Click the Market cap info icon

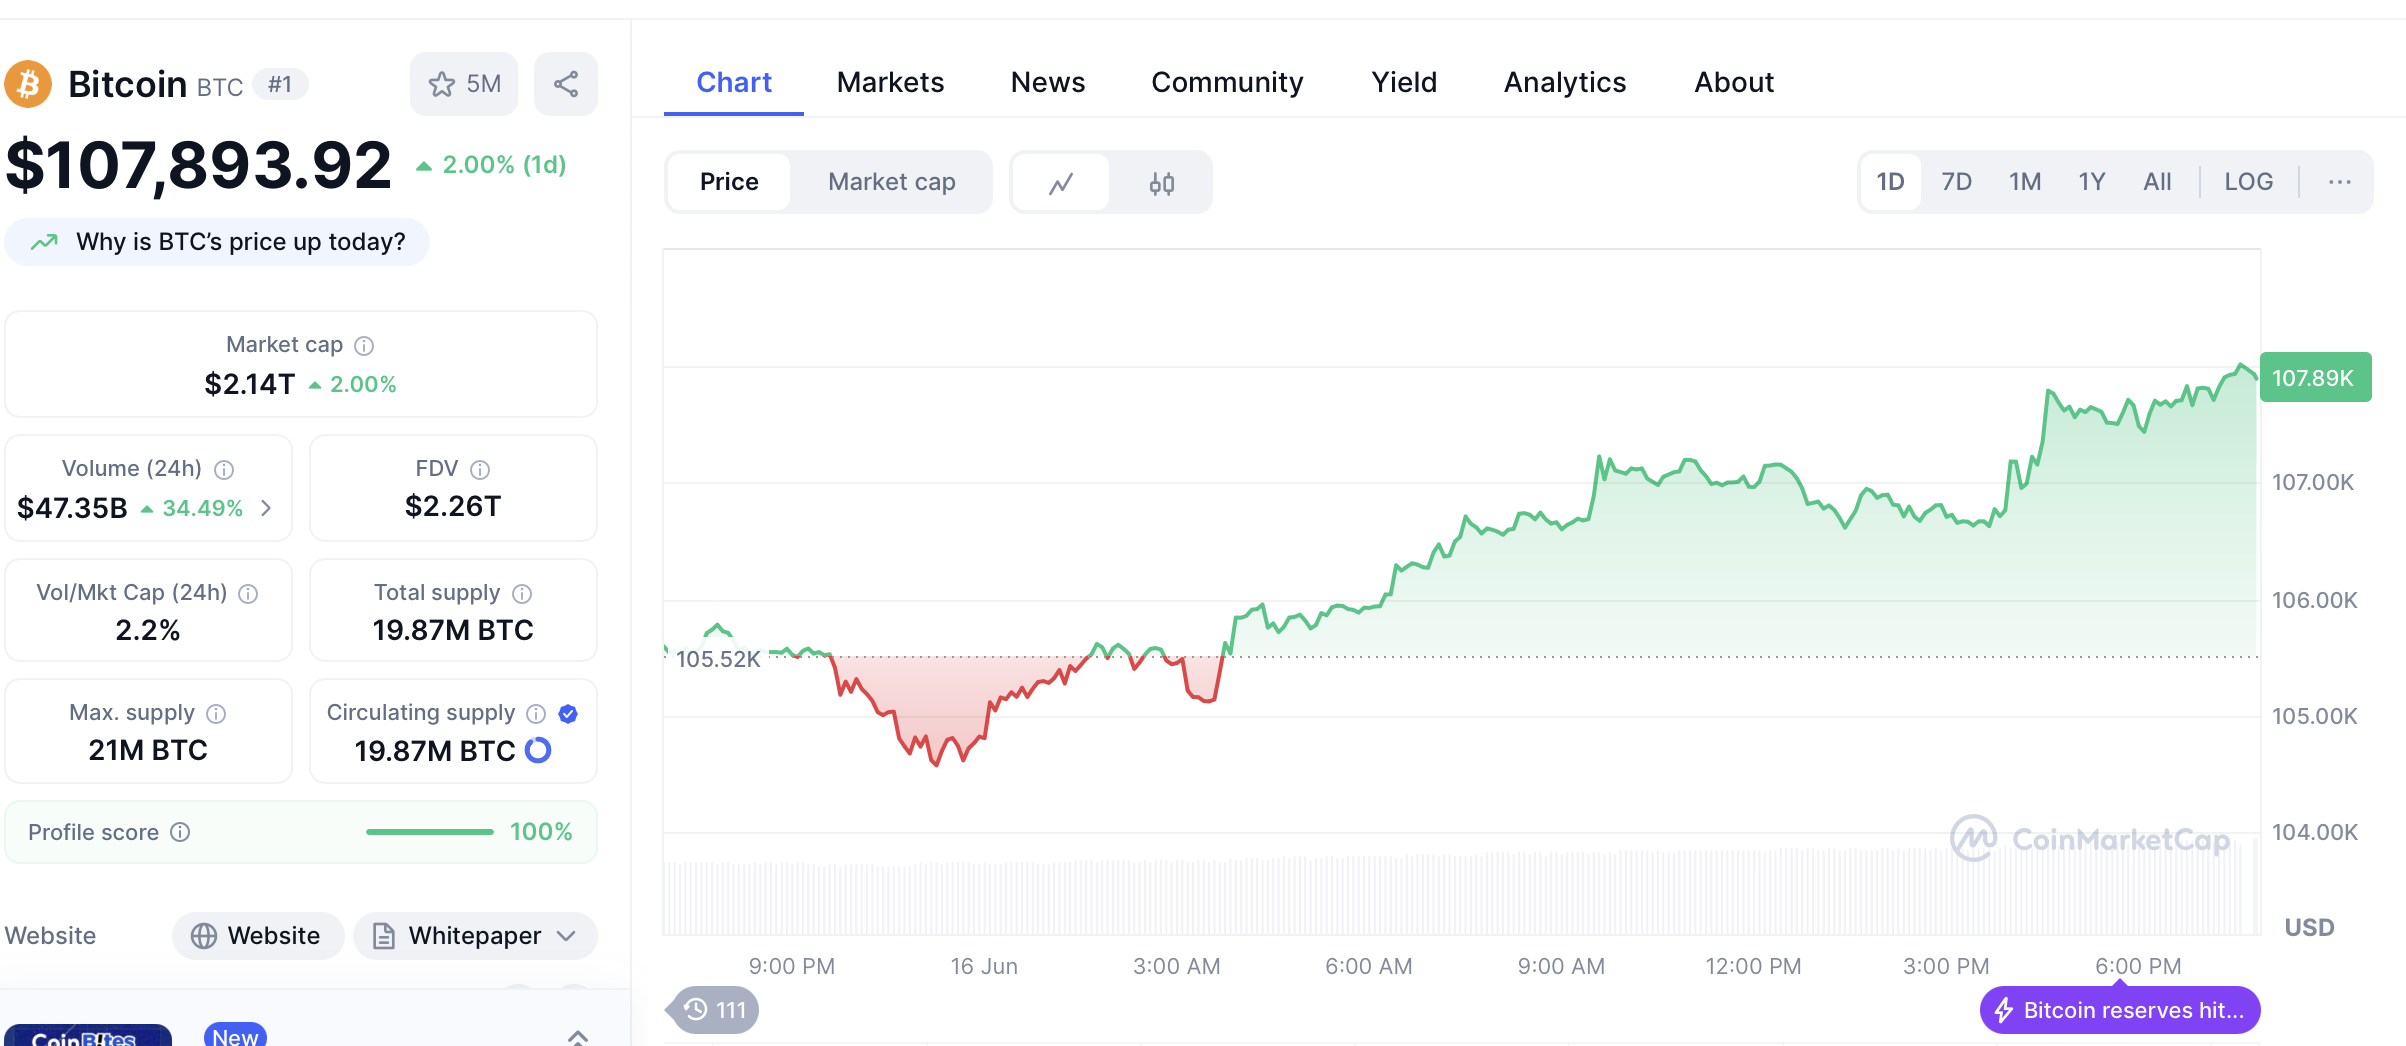pyautogui.click(x=364, y=346)
